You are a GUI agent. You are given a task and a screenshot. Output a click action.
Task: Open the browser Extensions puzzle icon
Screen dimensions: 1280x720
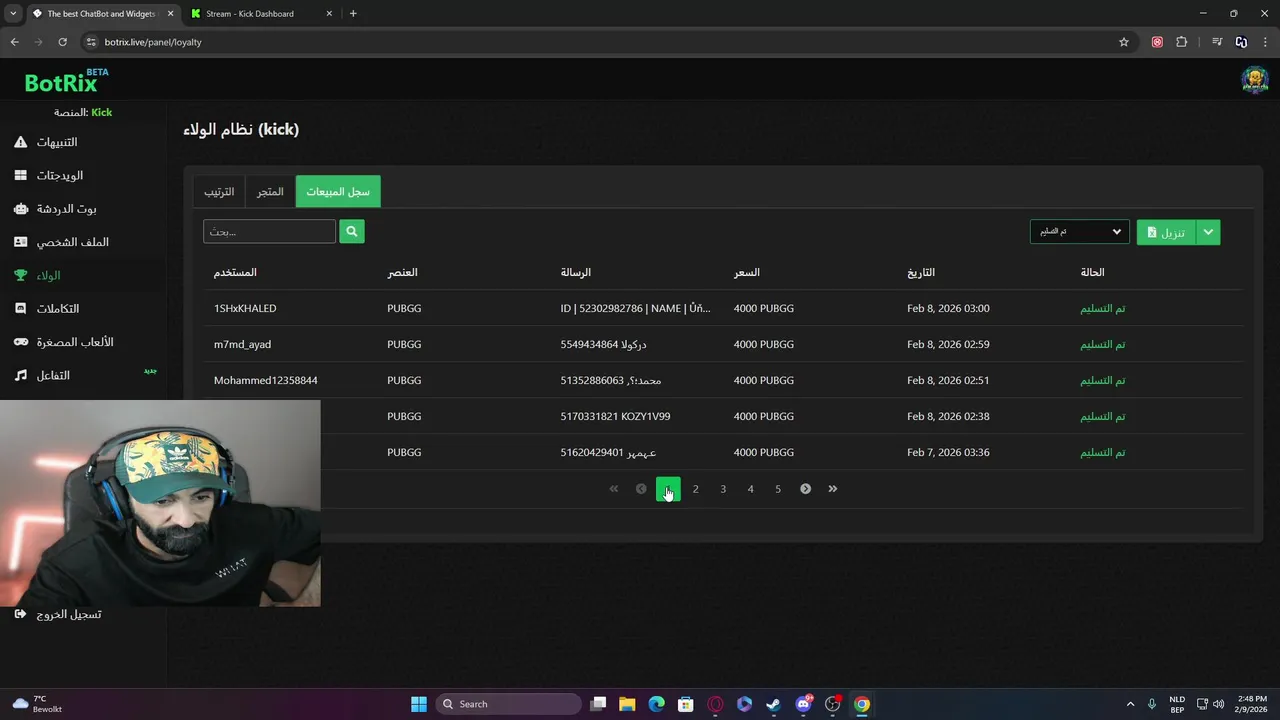(x=1182, y=42)
